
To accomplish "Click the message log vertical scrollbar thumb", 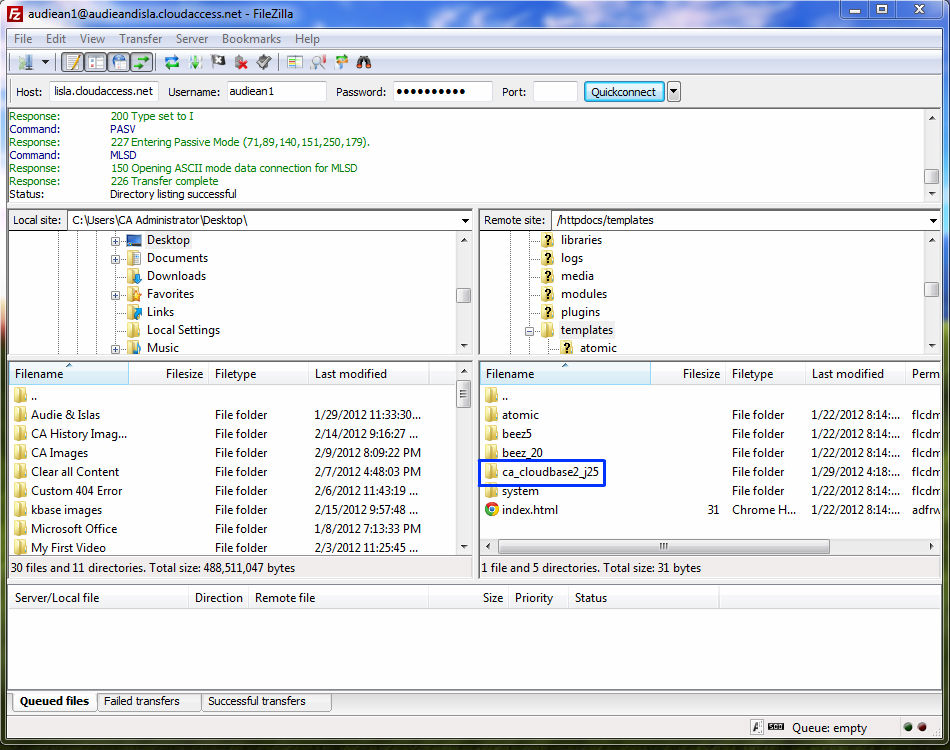I will (931, 176).
